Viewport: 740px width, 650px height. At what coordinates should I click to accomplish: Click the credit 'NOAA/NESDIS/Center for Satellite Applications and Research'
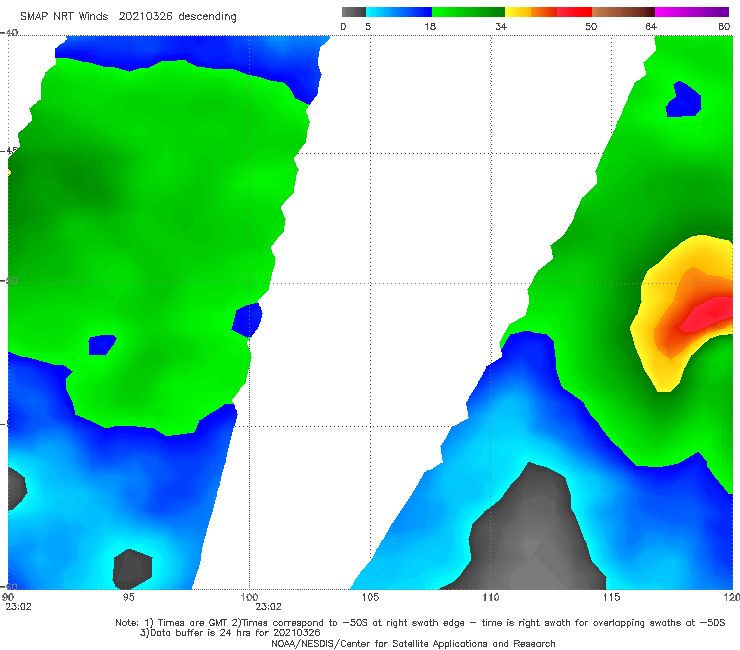pyautogui.click(x=413, y=643)
